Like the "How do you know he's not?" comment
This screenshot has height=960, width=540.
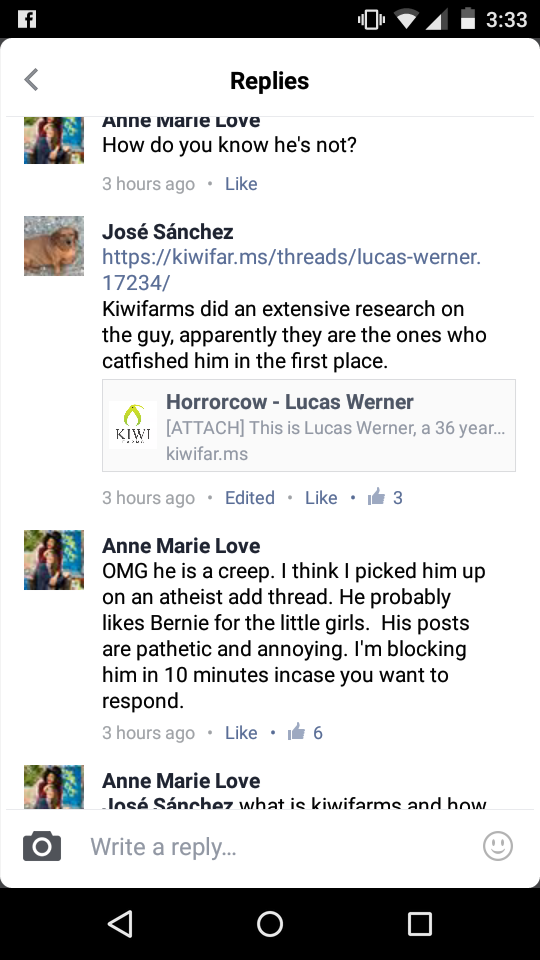[x=241, y=184]
